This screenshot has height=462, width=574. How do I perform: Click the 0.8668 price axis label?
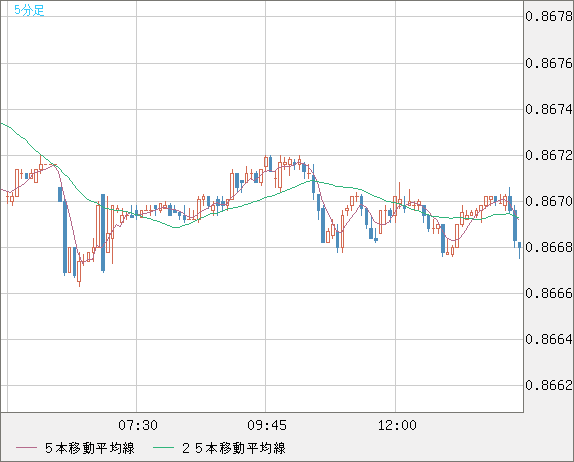click(x=548, y=247)
